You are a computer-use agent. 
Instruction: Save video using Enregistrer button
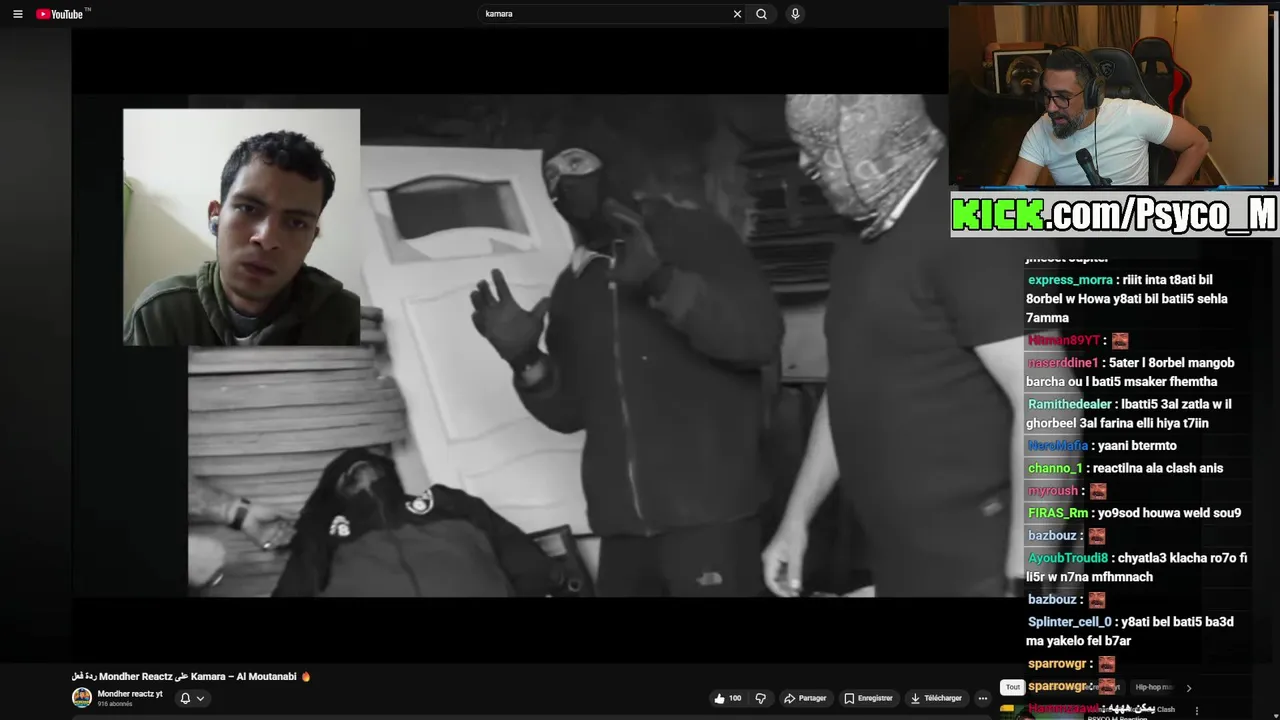pyautogui.click(x=868, y=698)
